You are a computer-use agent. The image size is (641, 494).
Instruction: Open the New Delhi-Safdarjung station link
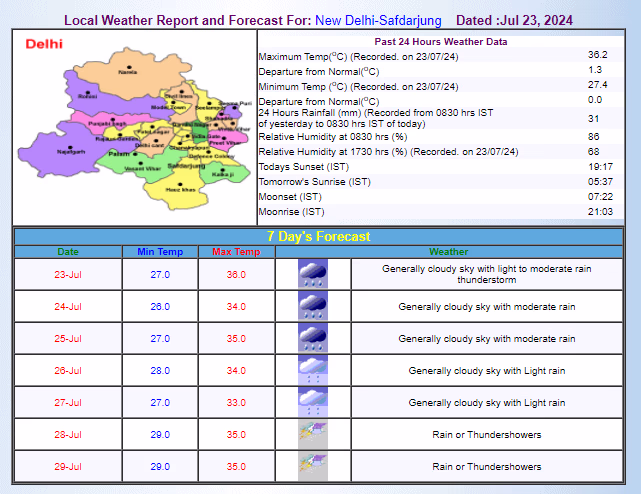click(378, 20)
